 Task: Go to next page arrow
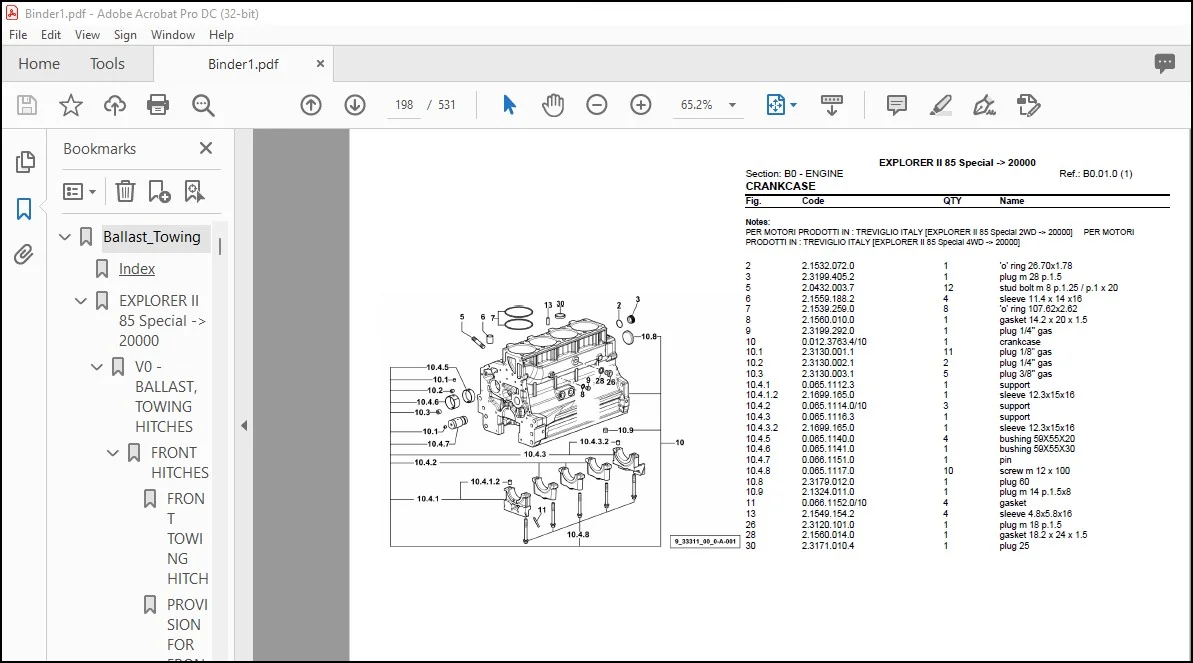tap(355, 105)
